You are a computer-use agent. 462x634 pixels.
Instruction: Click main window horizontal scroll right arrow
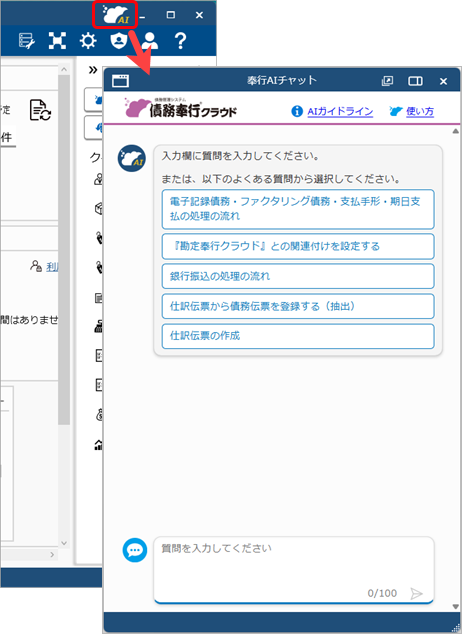pyautogui.click(x=52, y=555)
